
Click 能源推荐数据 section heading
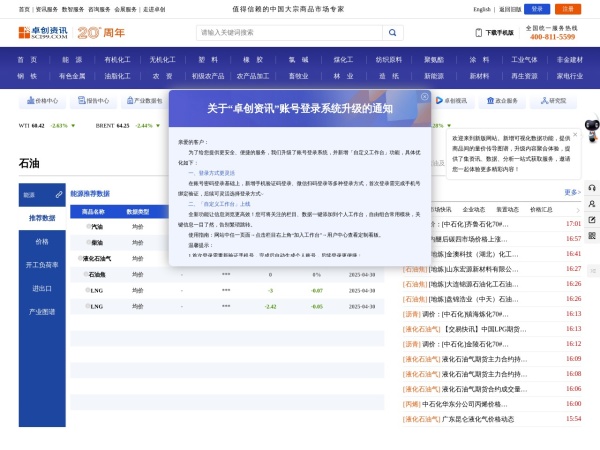90,194
